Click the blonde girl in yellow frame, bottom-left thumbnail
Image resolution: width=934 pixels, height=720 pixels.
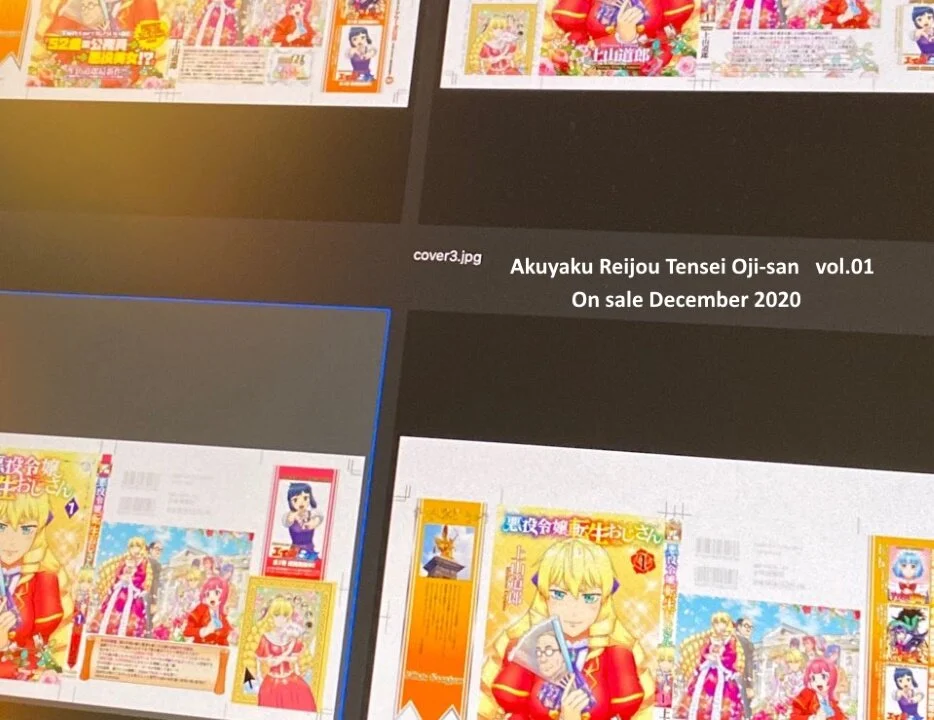pos(283,640)
